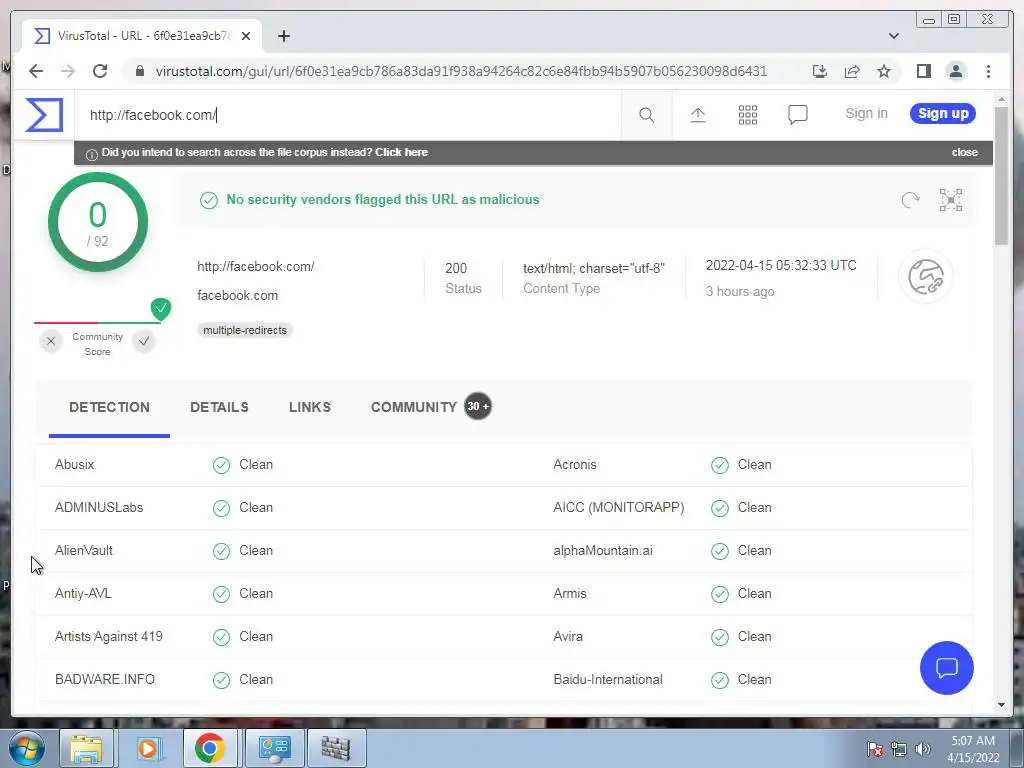The height and width of the screenshot is (768, 1024).
Task: Vote URL as harmless with check icon
Action: point(144,341)
